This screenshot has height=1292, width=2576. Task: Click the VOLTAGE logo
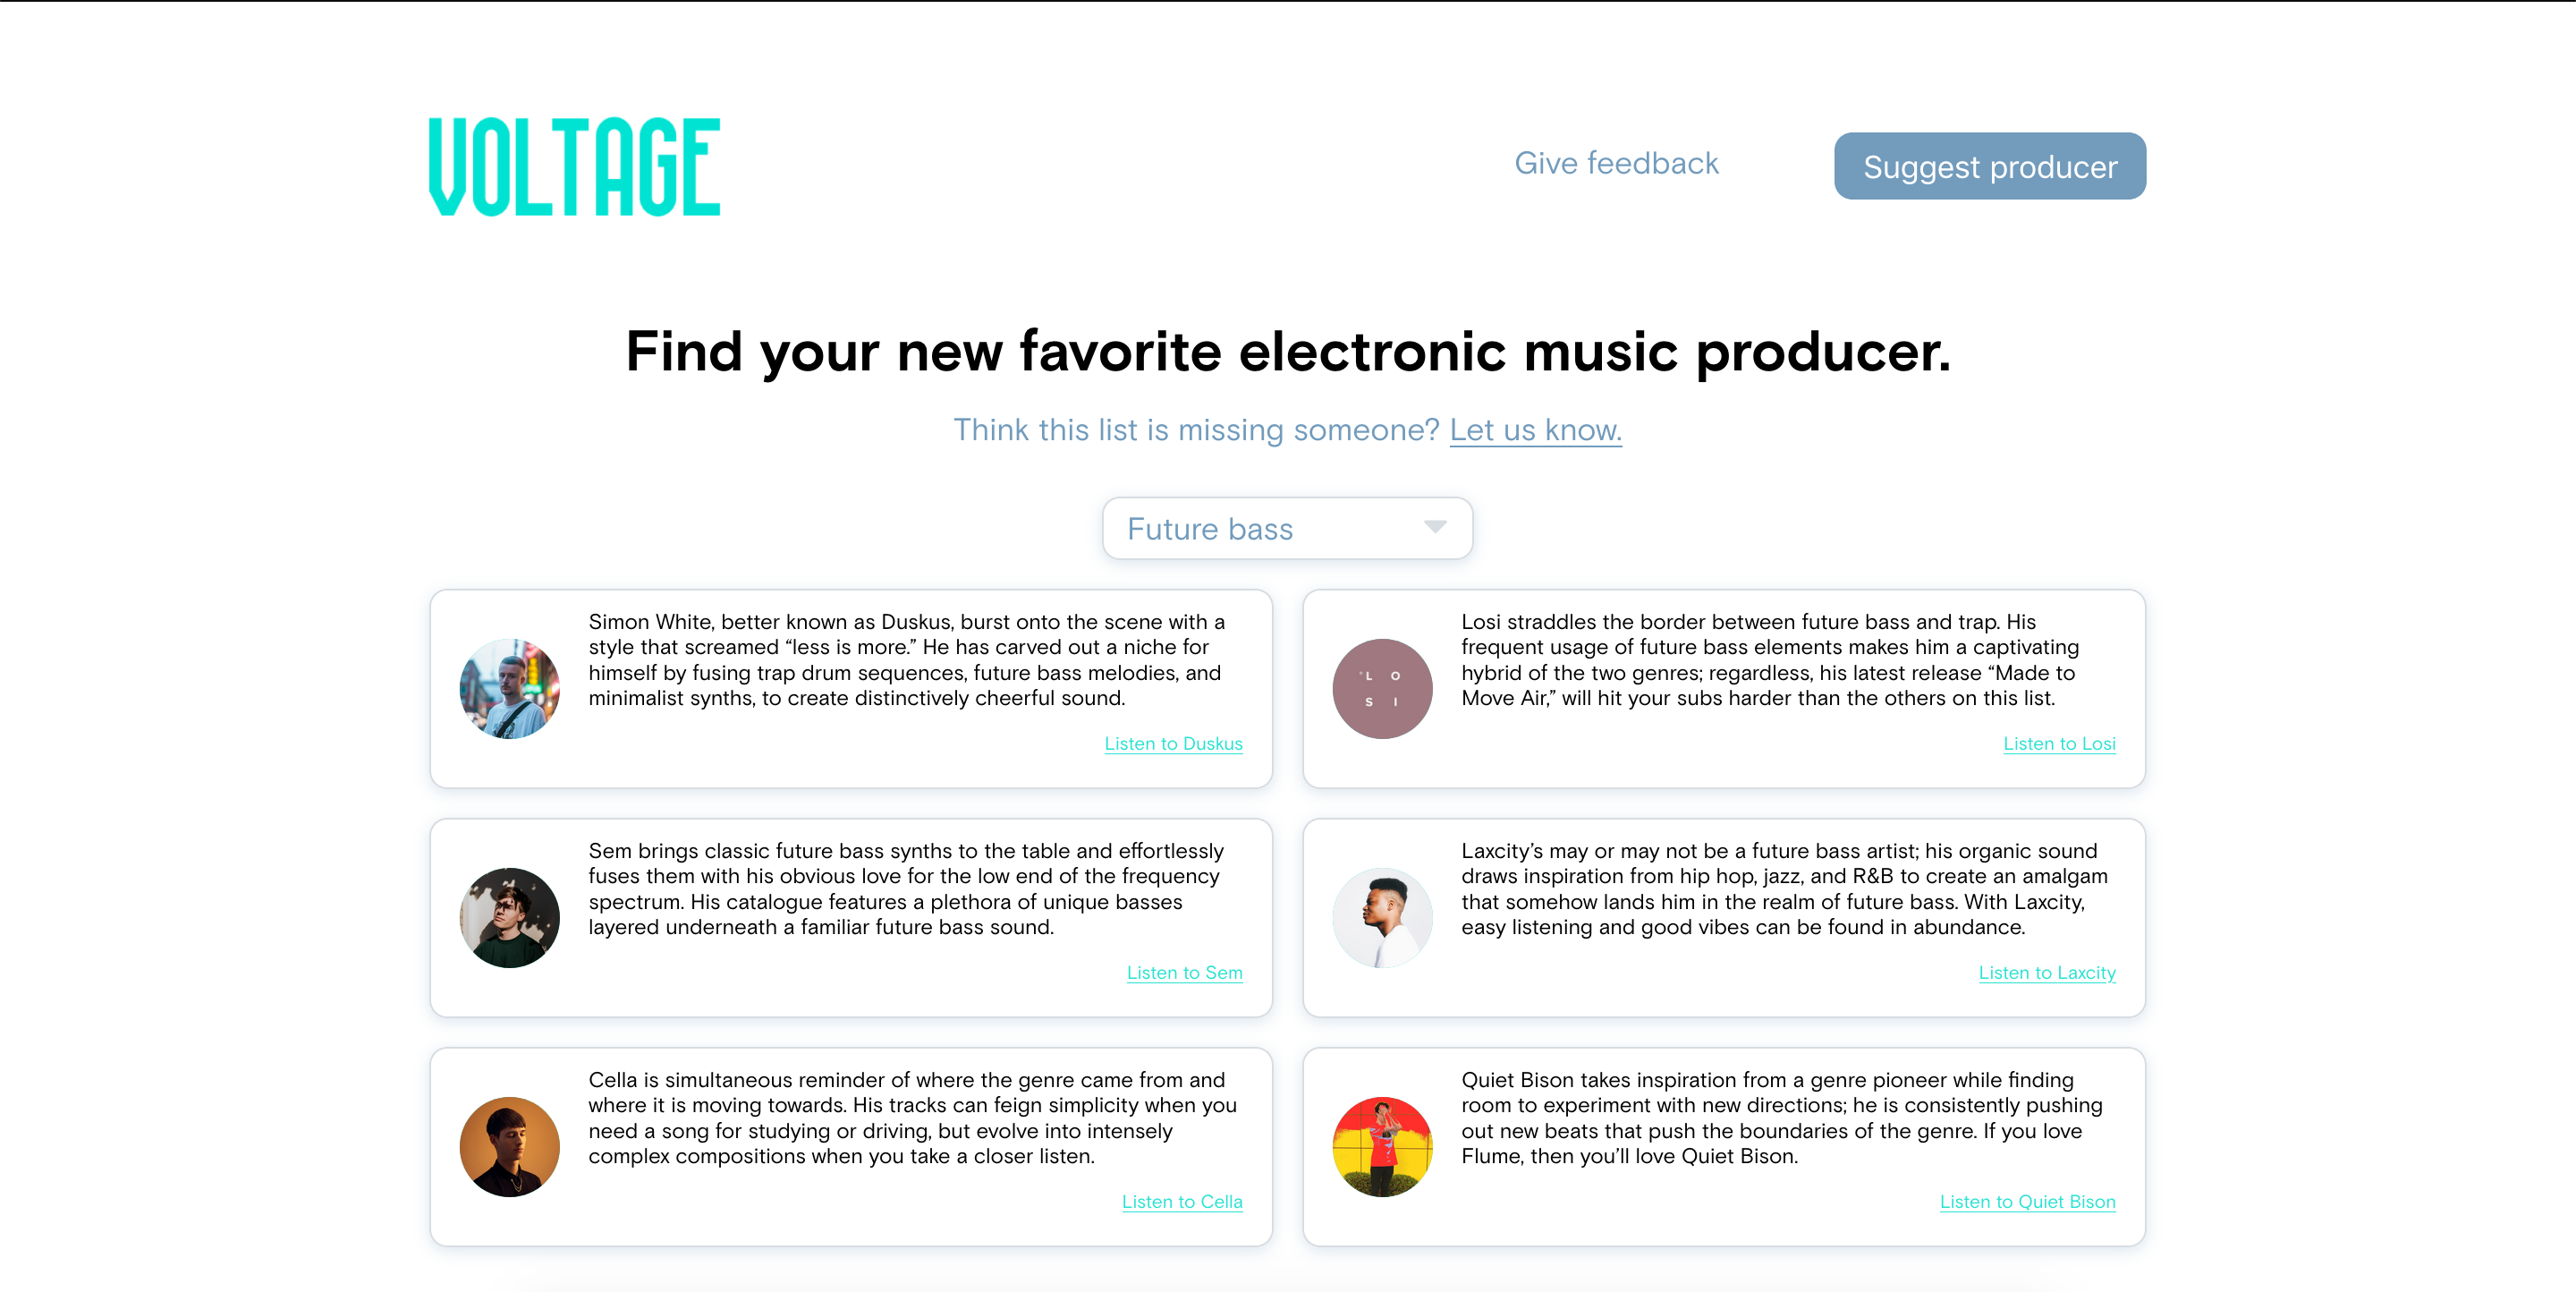click(574, 165)
